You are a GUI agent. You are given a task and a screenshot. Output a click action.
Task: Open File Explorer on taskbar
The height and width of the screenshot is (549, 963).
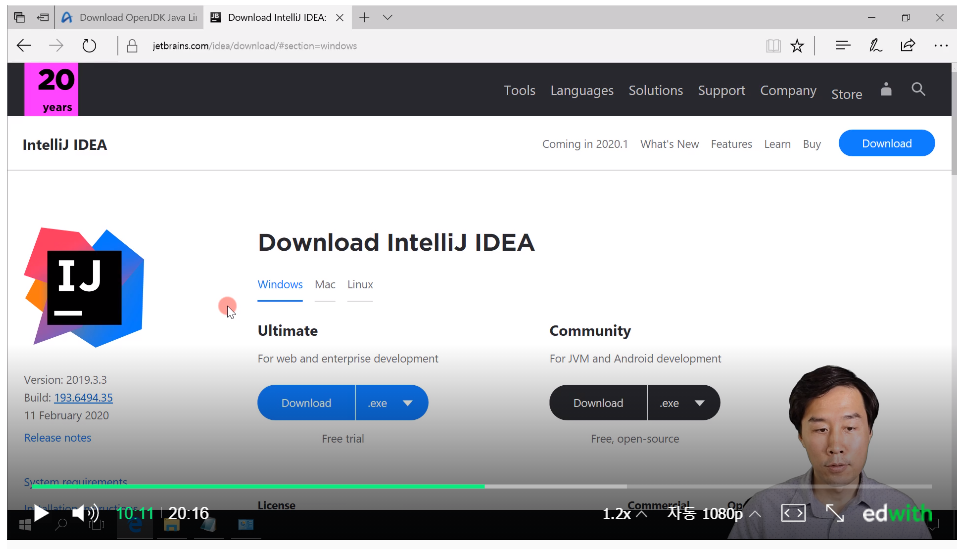tap(171, 525)
